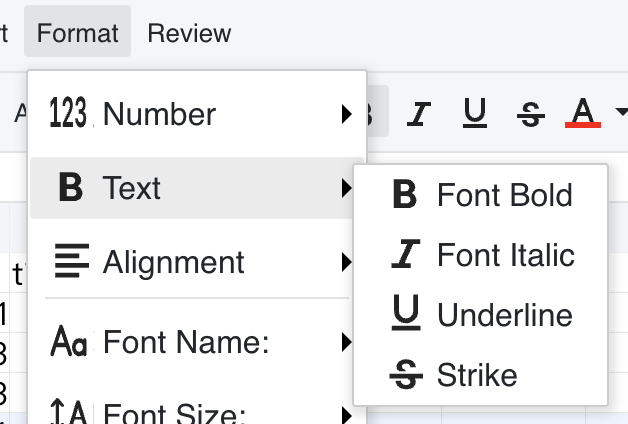Expand the Number submenu arrow

[x=346, y=114]
